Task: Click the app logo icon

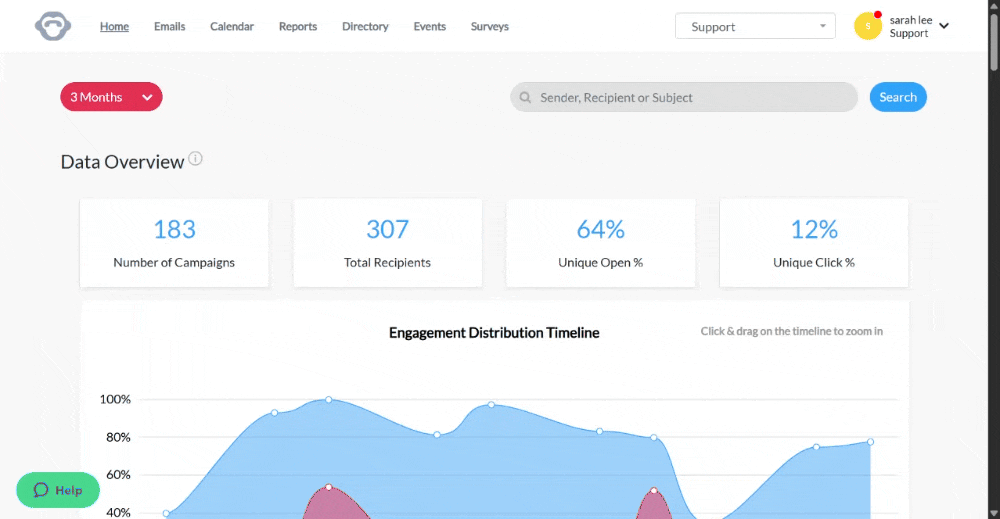Action: [x=53, y=26]
